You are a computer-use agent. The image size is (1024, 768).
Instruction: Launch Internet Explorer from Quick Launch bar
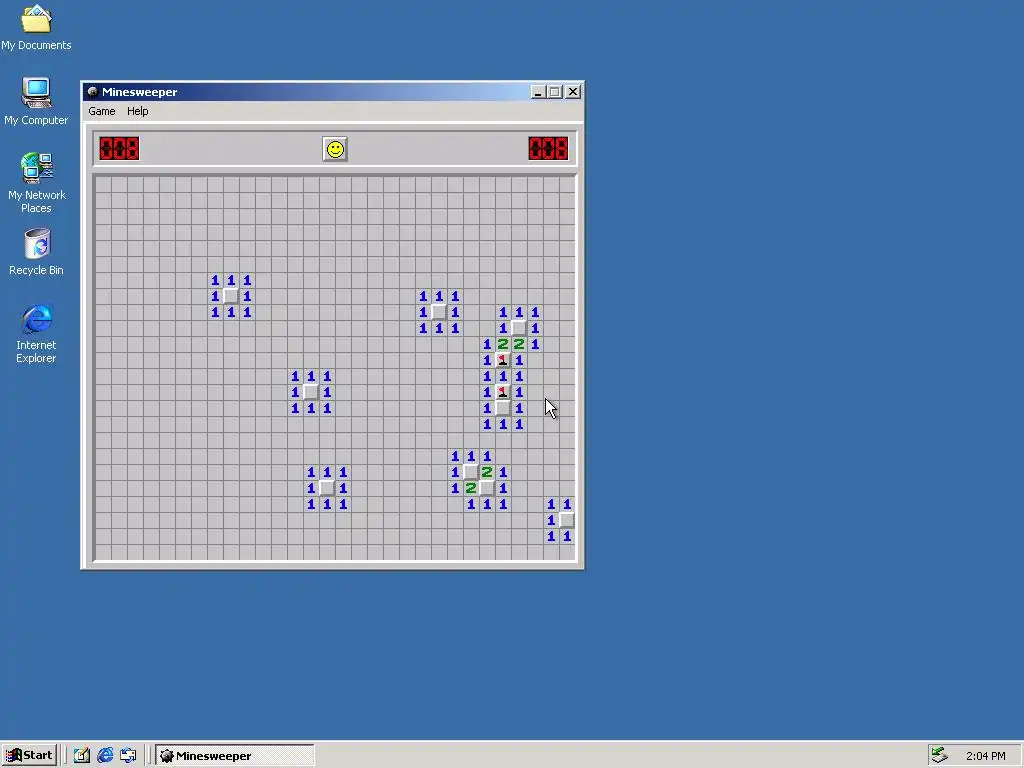(105, 756)
